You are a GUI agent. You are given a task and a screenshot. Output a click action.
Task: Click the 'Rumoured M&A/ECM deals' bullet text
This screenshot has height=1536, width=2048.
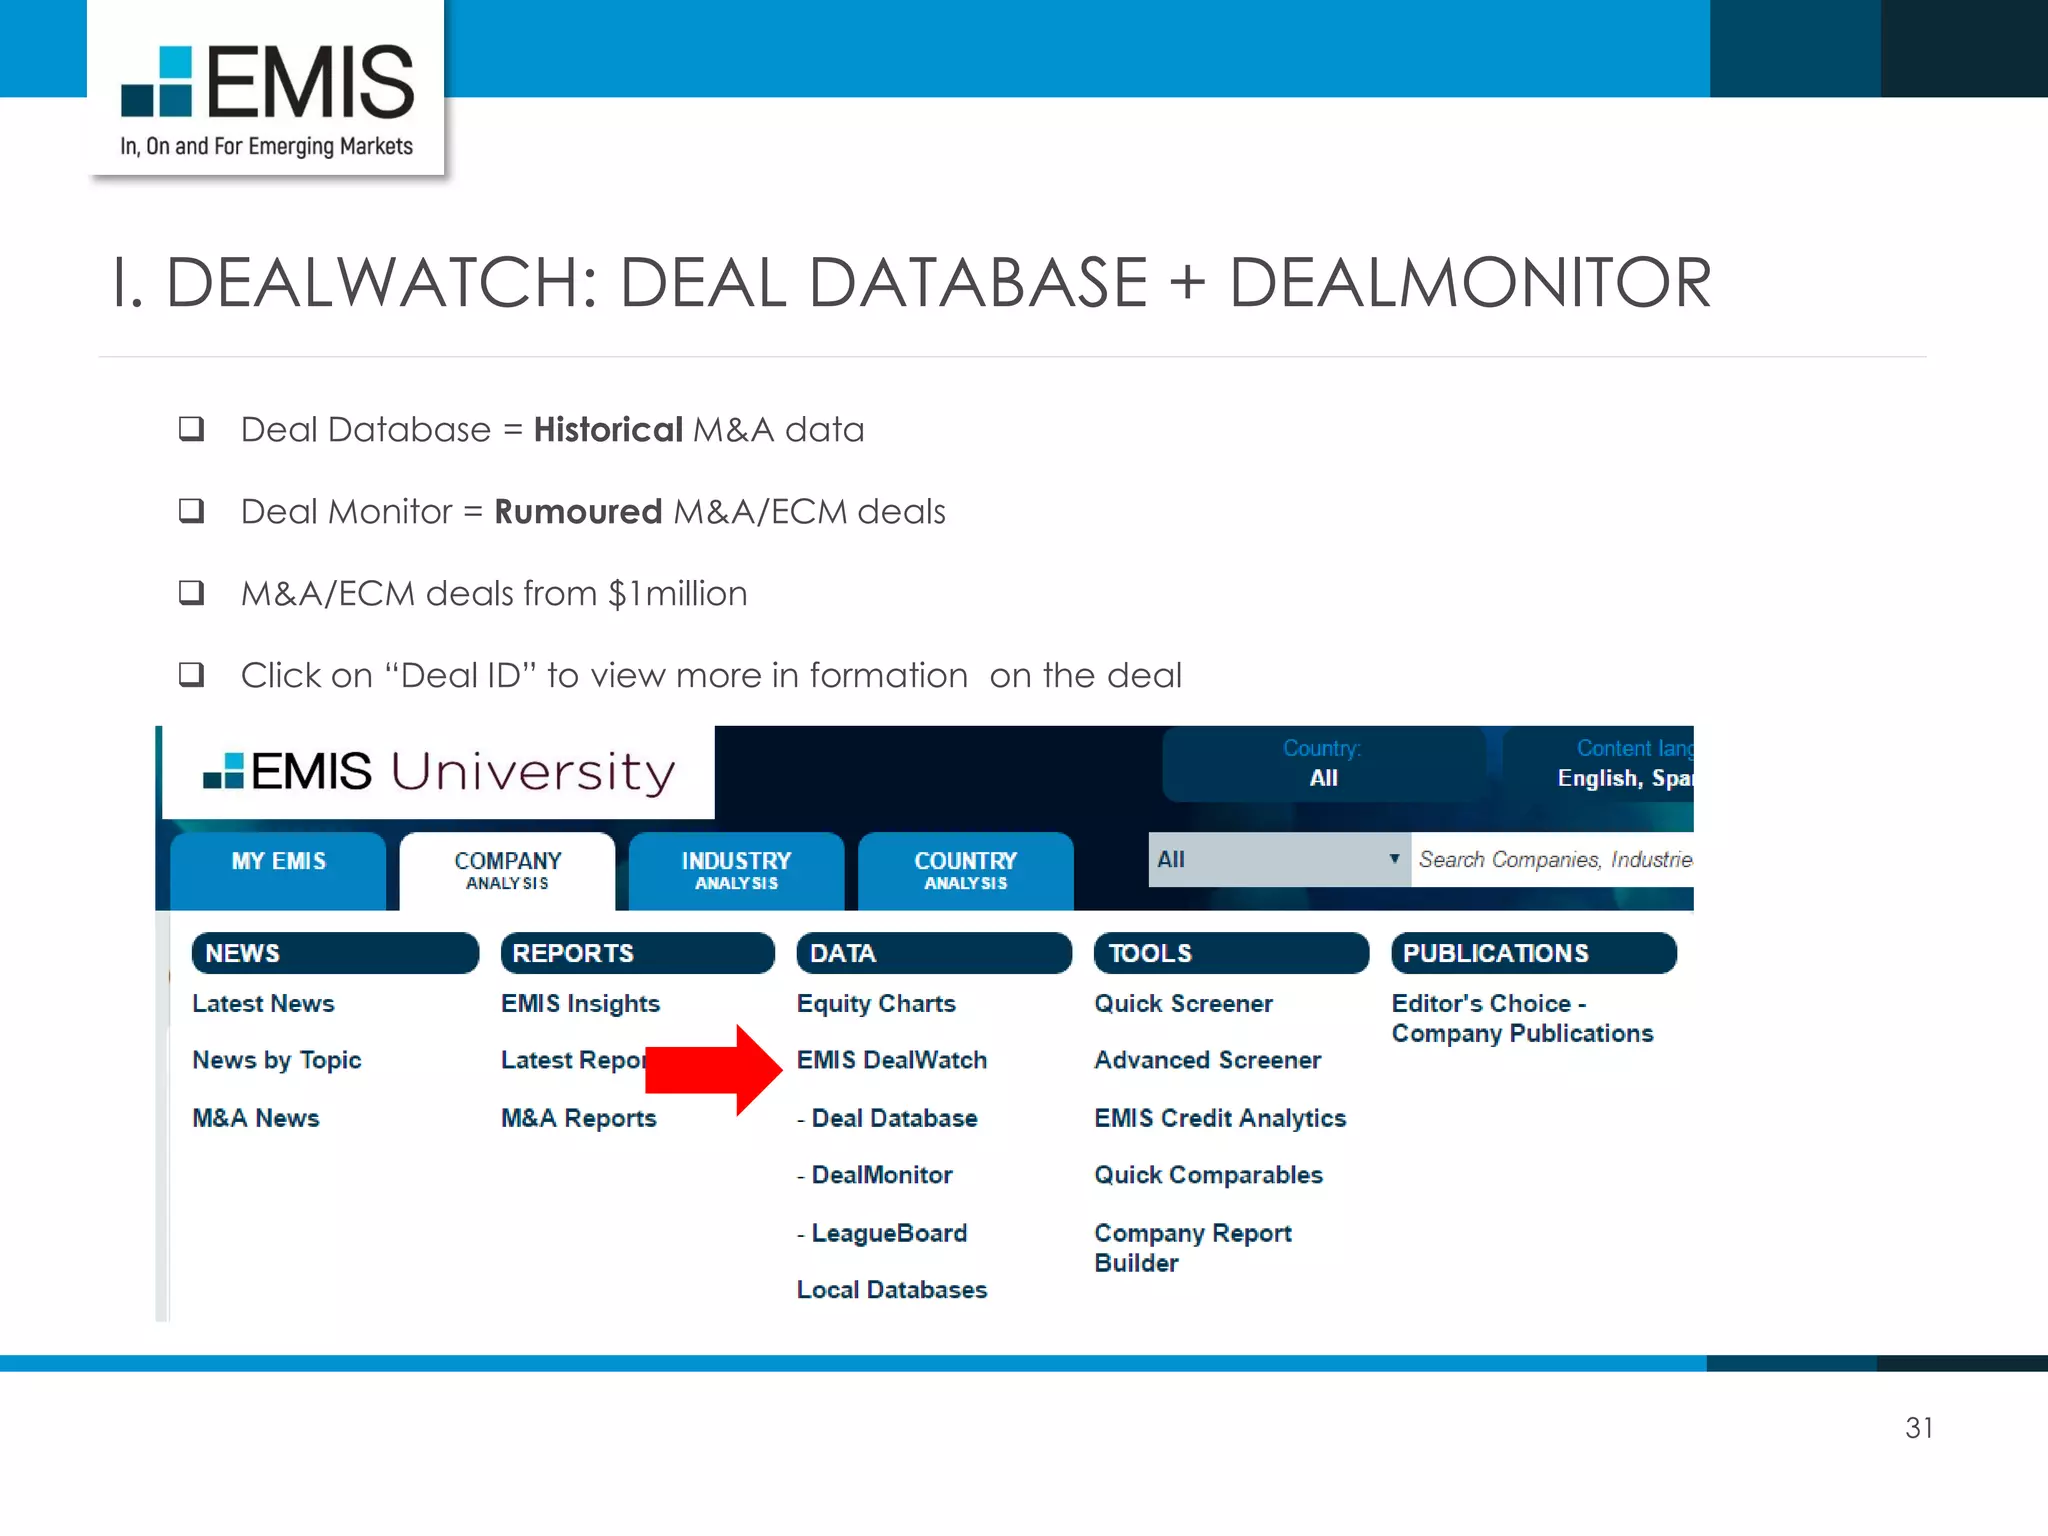pyautogui.click(x=593, y=511)
